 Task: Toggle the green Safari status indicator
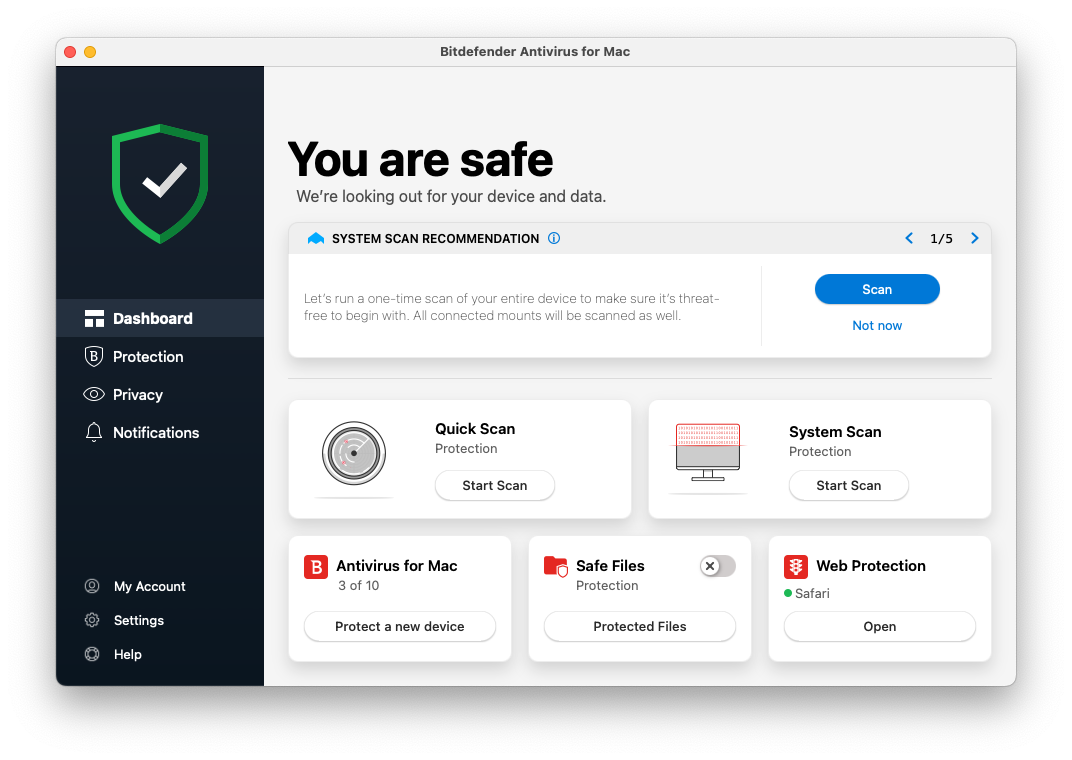[787, 591]
